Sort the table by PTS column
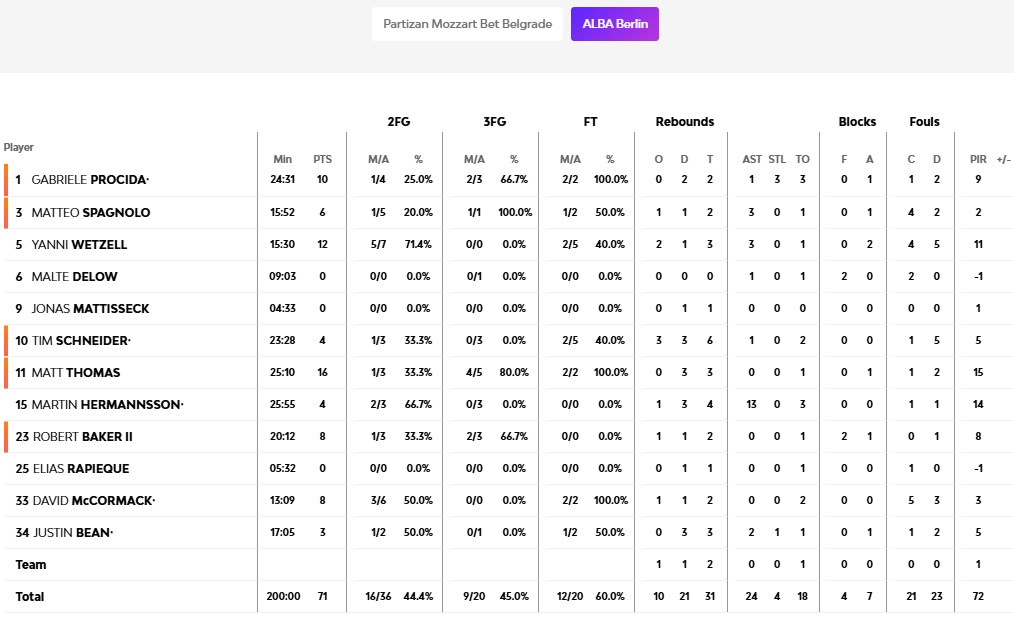This screenshot has width=1014, height=621. click(322, 159)
